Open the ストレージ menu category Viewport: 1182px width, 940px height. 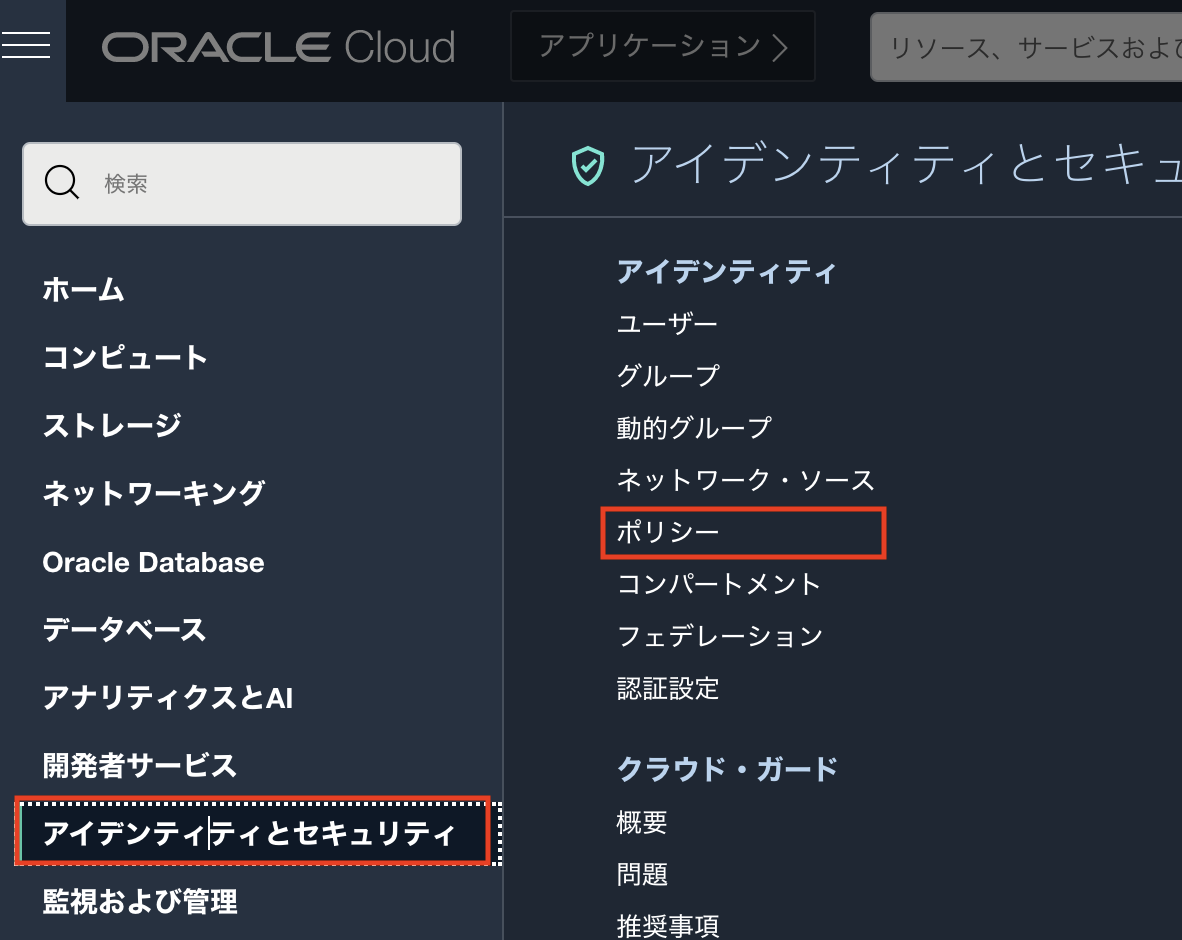(x=112, y=425)
